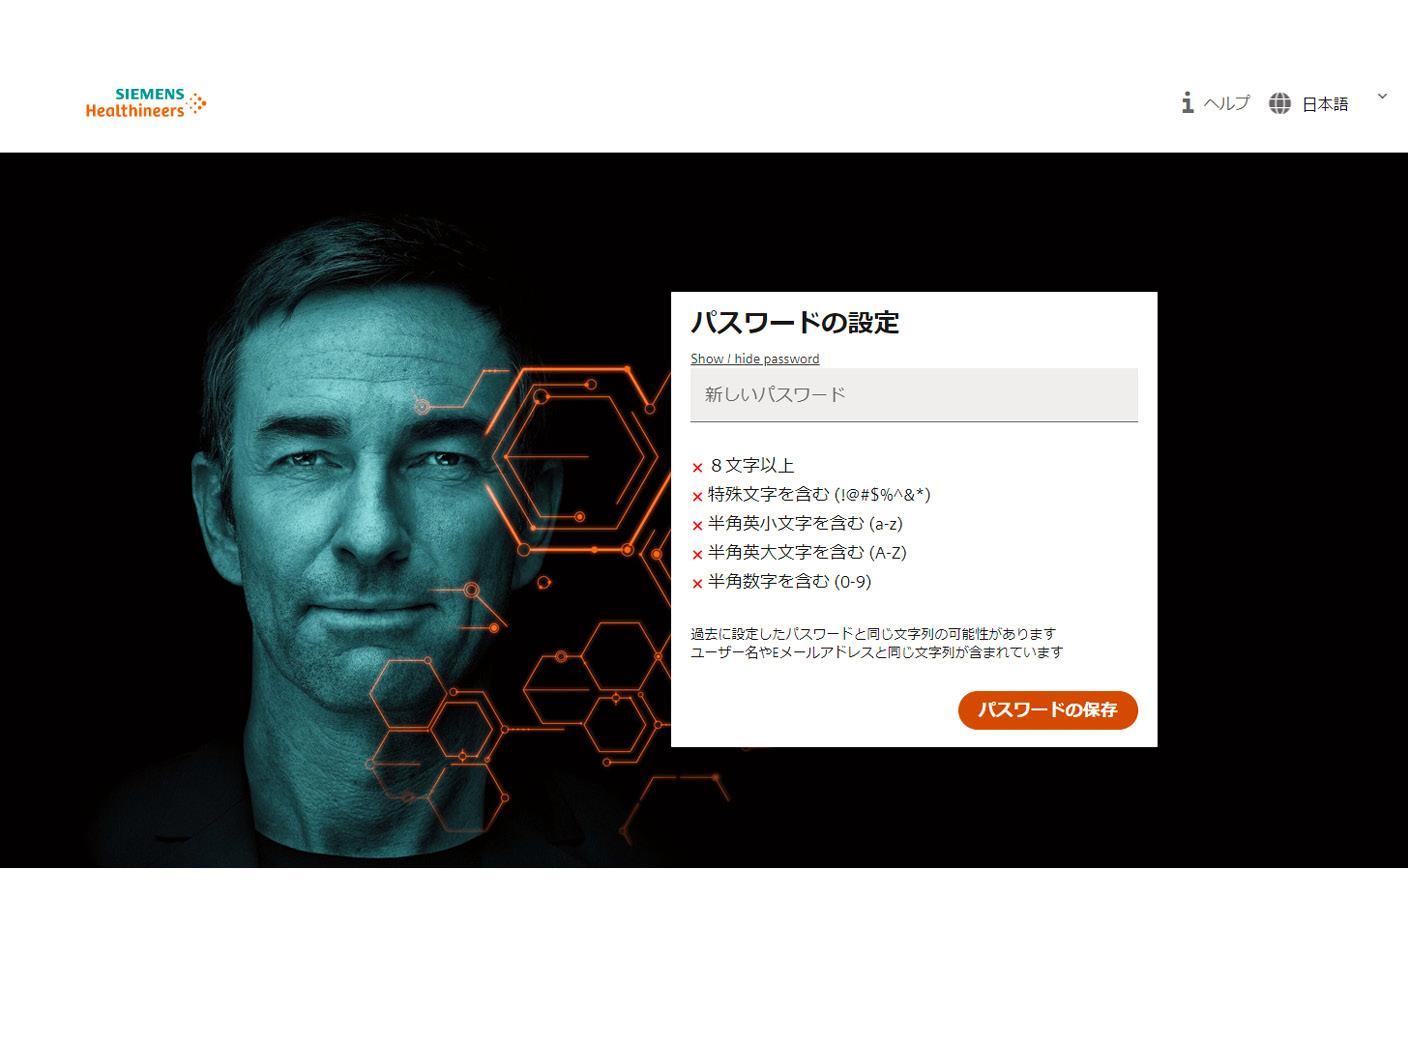Click the 半角数字を含む (0-9) requirement text
1408x1056 pixels.
789,581
